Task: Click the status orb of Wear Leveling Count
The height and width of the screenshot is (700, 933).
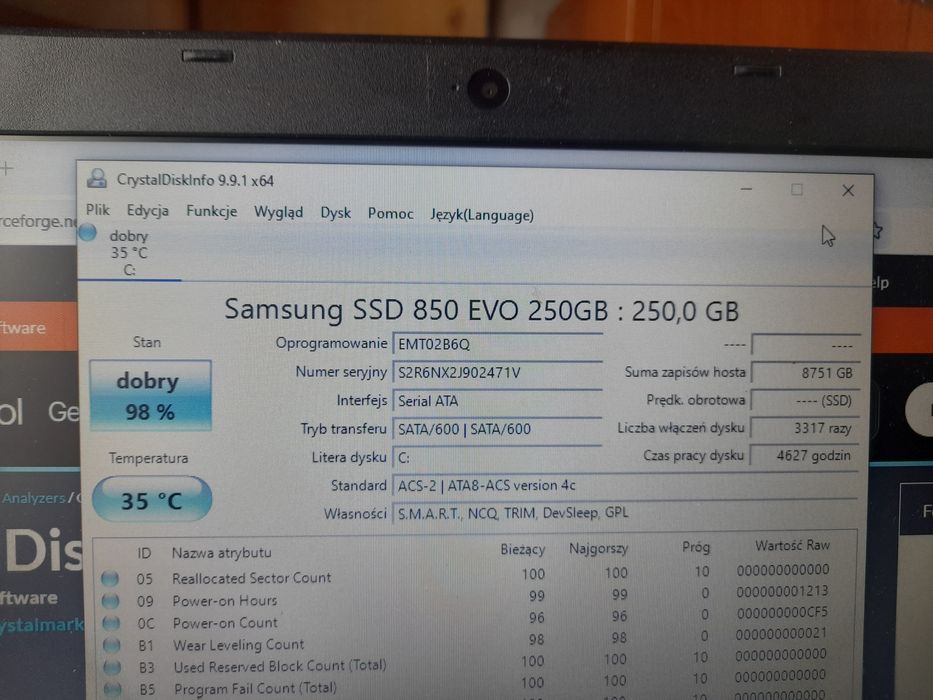Action: pos(112,645)
